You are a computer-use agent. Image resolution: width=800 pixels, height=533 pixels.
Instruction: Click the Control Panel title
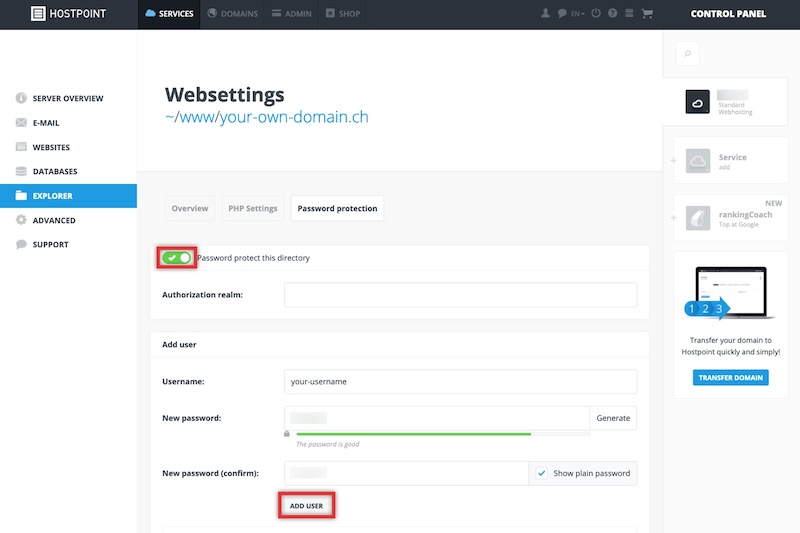coord(728,14)
